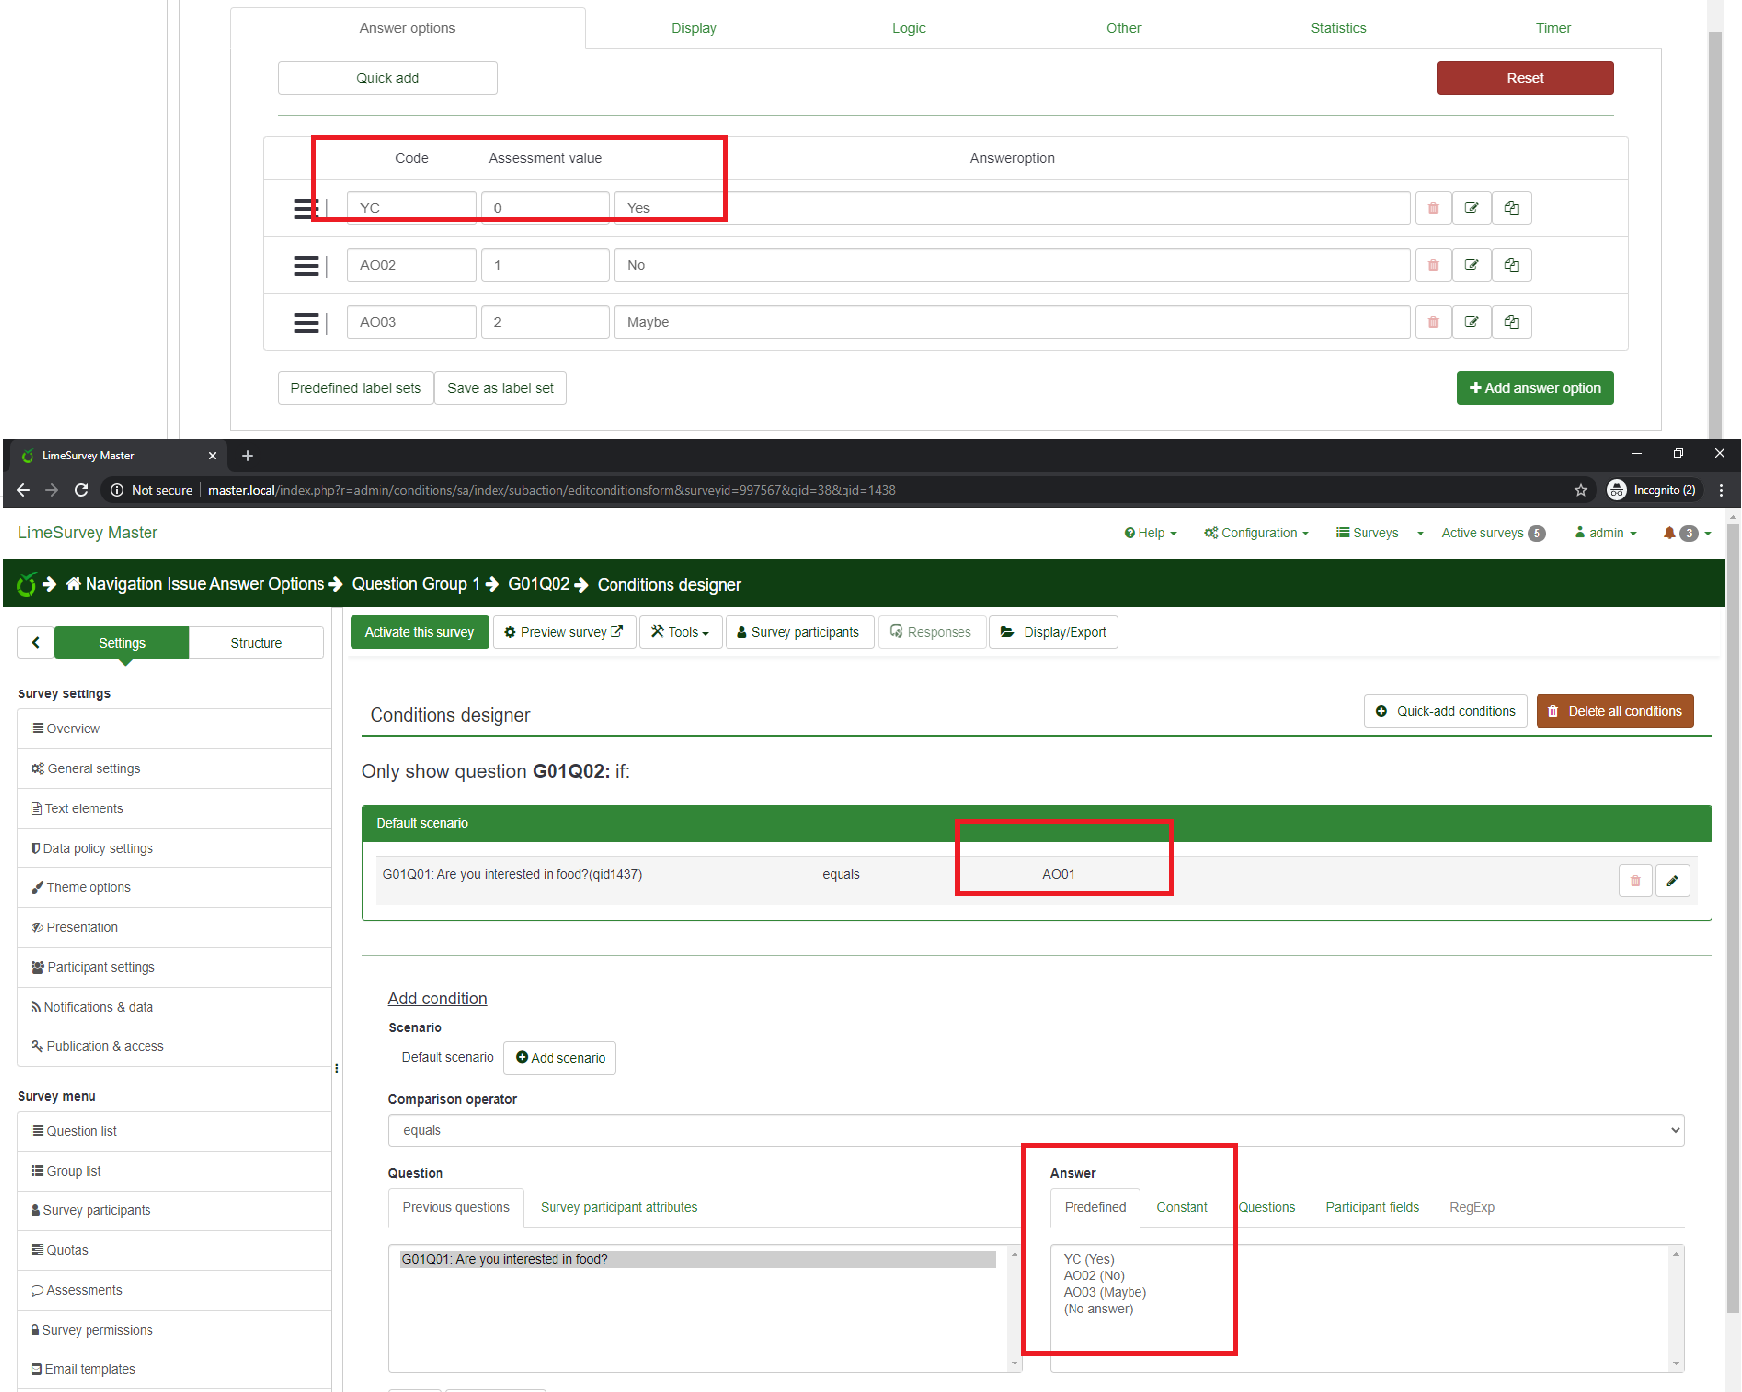Open the admin user dropdown
The width and height of the screenshot is (1742, 1392).
pyautogui.click(x=1606, y=533)
